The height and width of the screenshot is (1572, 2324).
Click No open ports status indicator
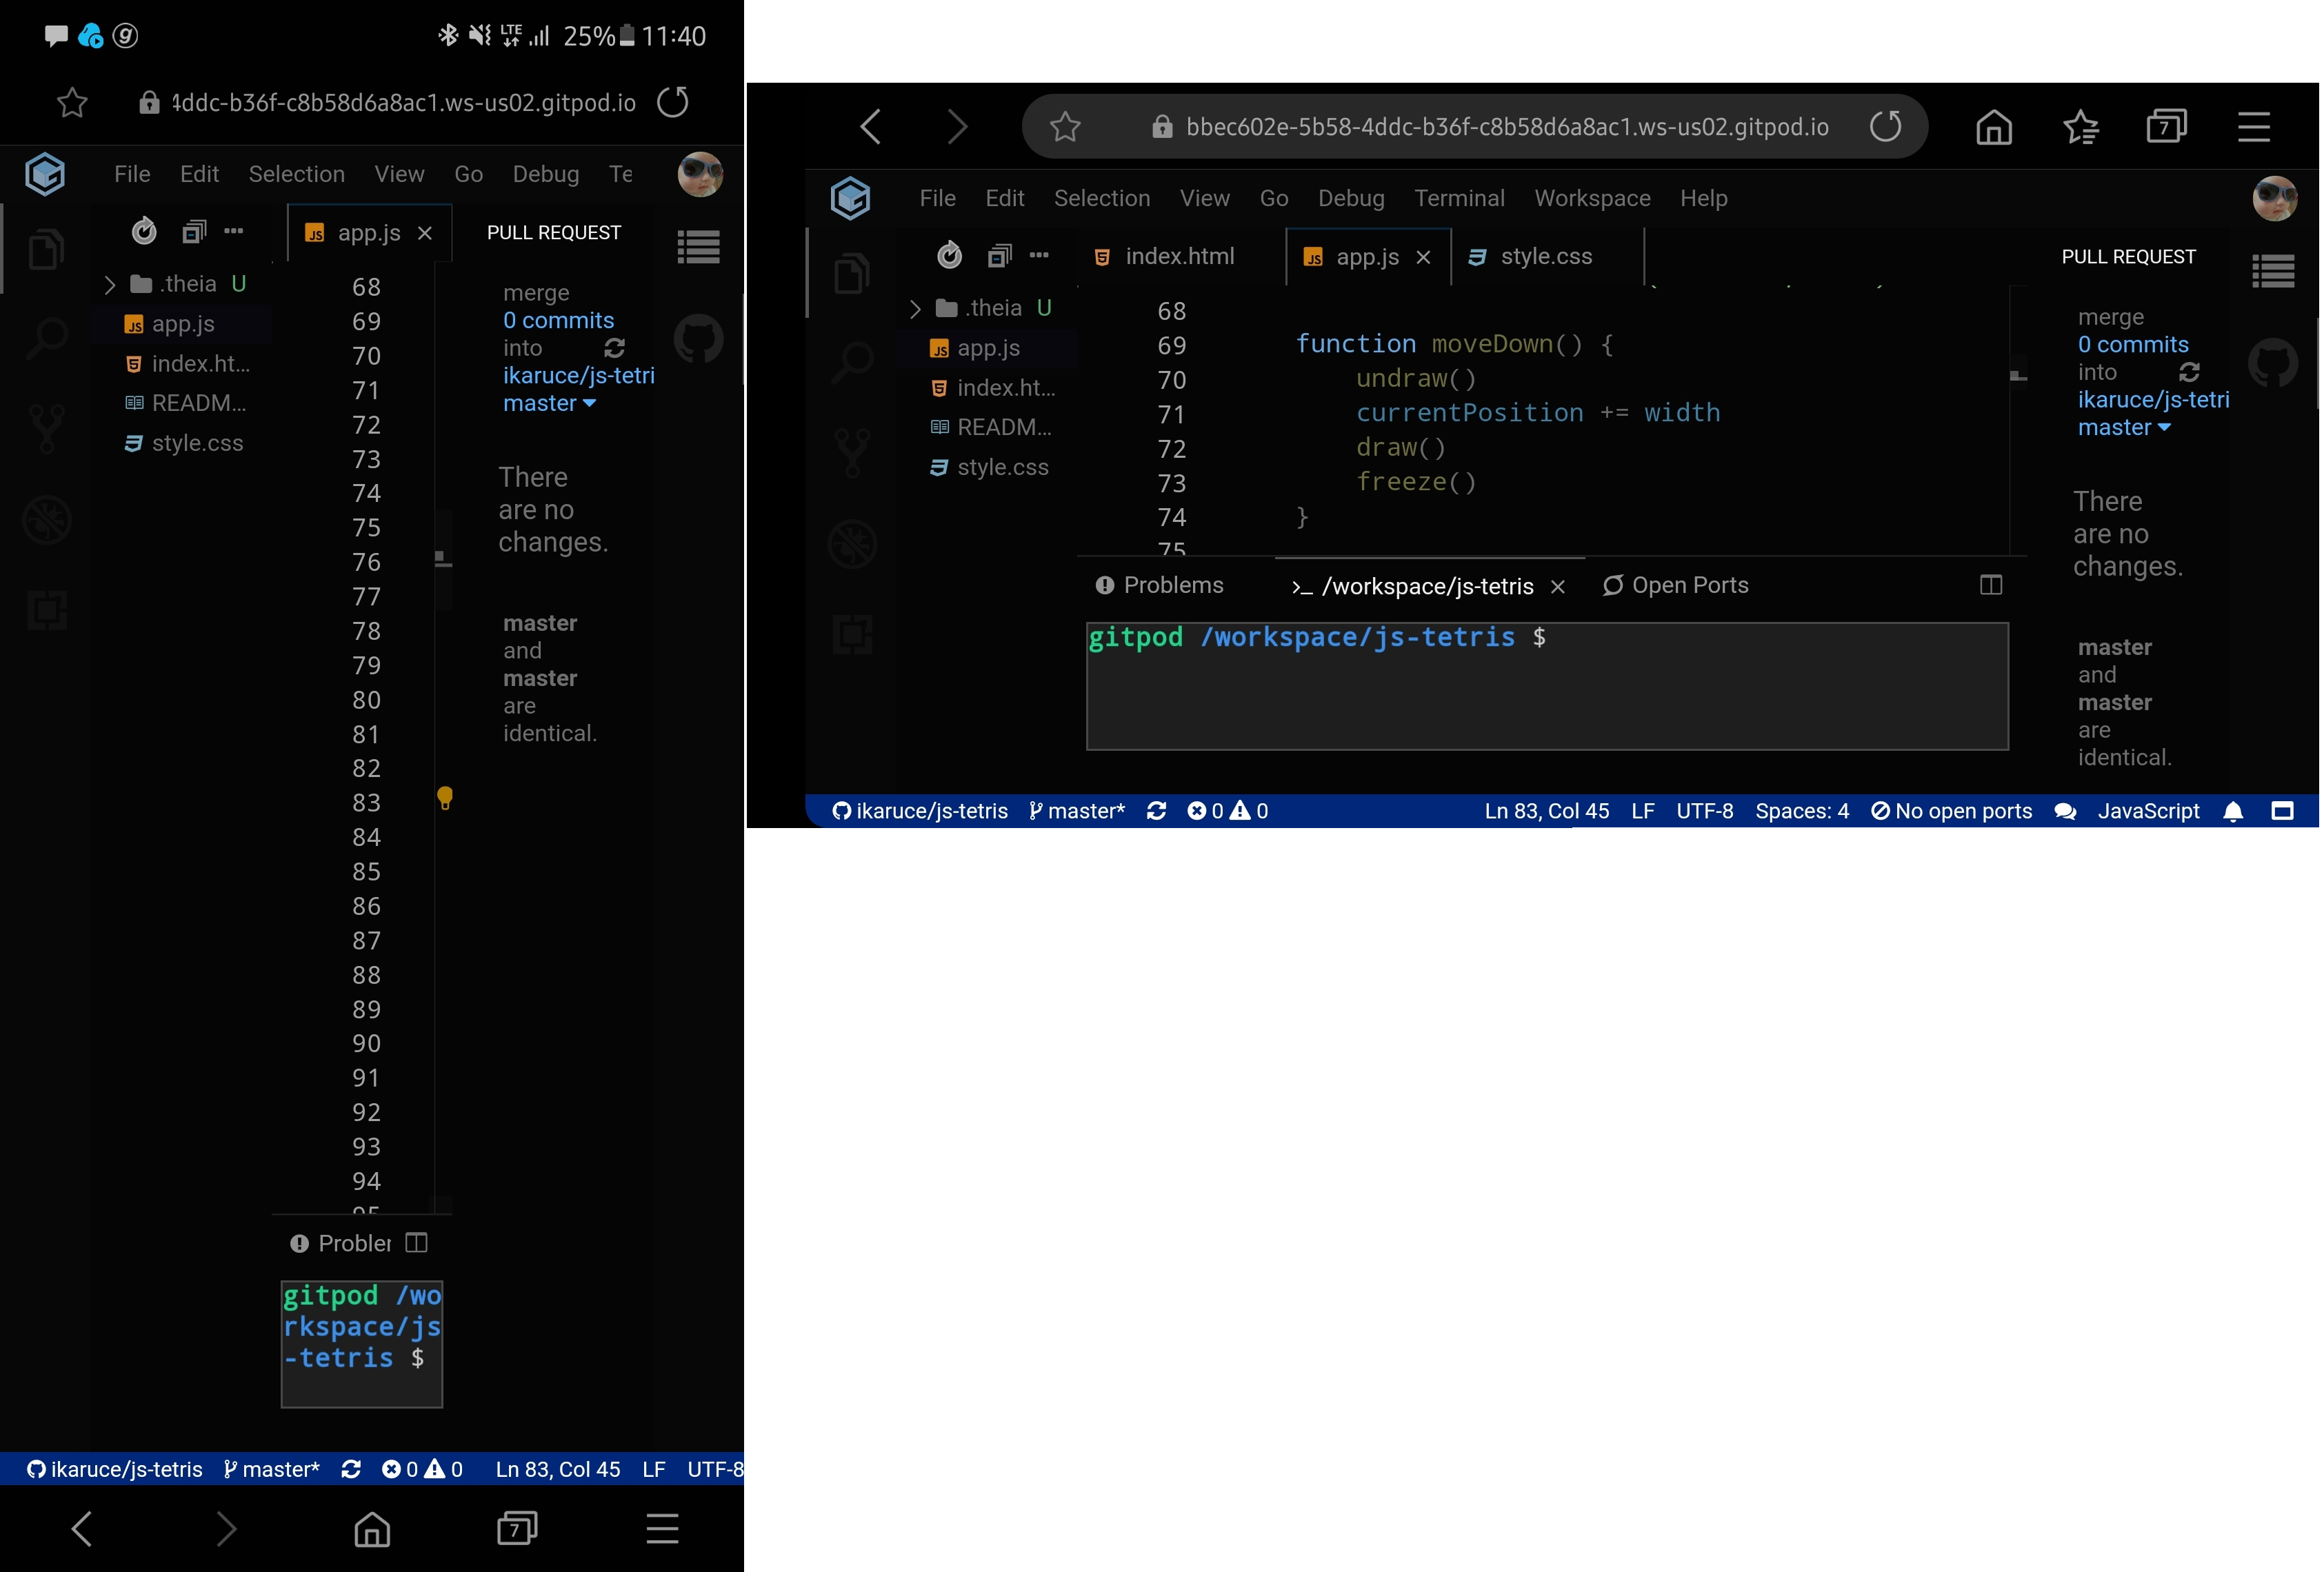click(1951, 811)
